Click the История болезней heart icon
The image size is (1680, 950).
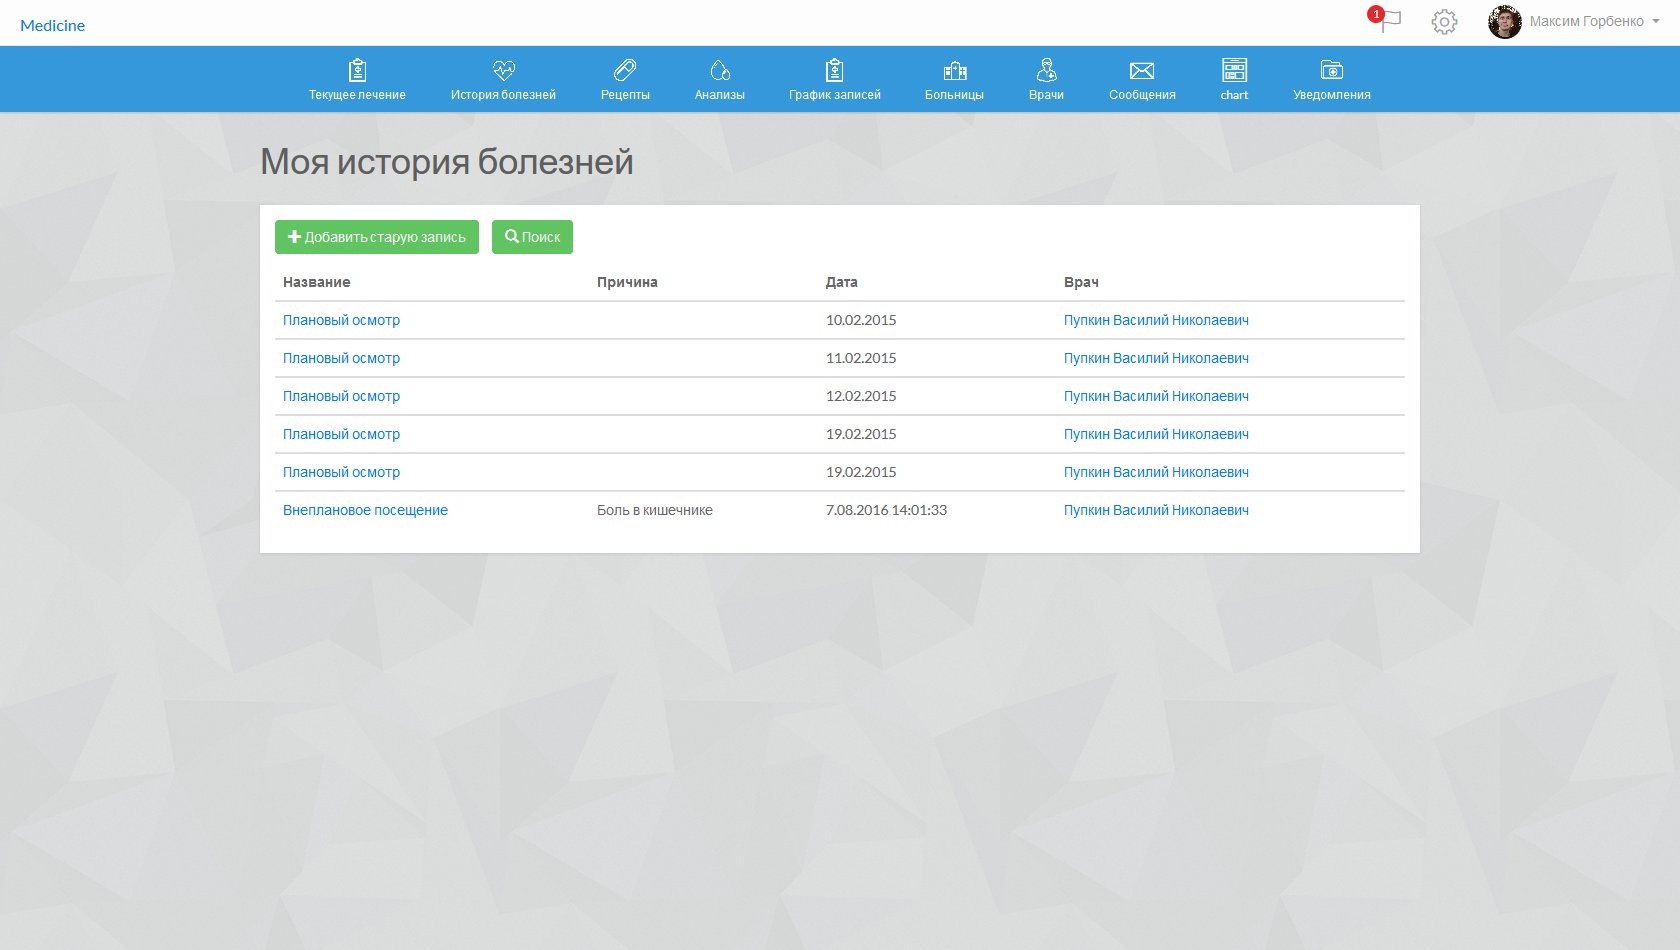(x=503, y=70)
